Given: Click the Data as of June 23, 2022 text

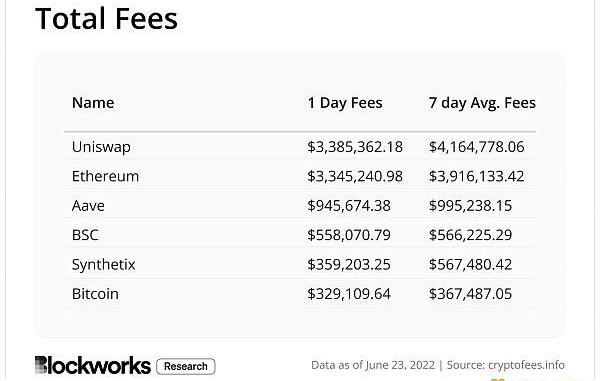Looking at the screenshot, I should tap(373, 365).
